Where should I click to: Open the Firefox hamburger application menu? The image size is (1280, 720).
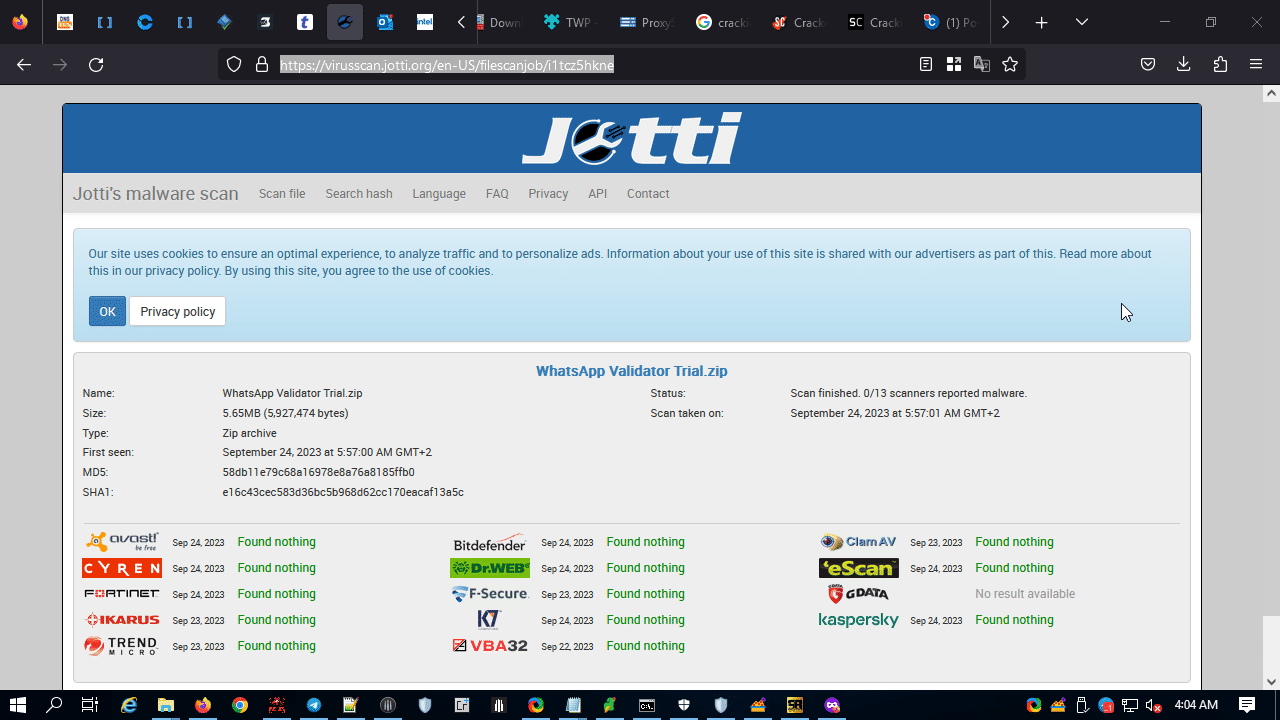tap(1256, 64)
